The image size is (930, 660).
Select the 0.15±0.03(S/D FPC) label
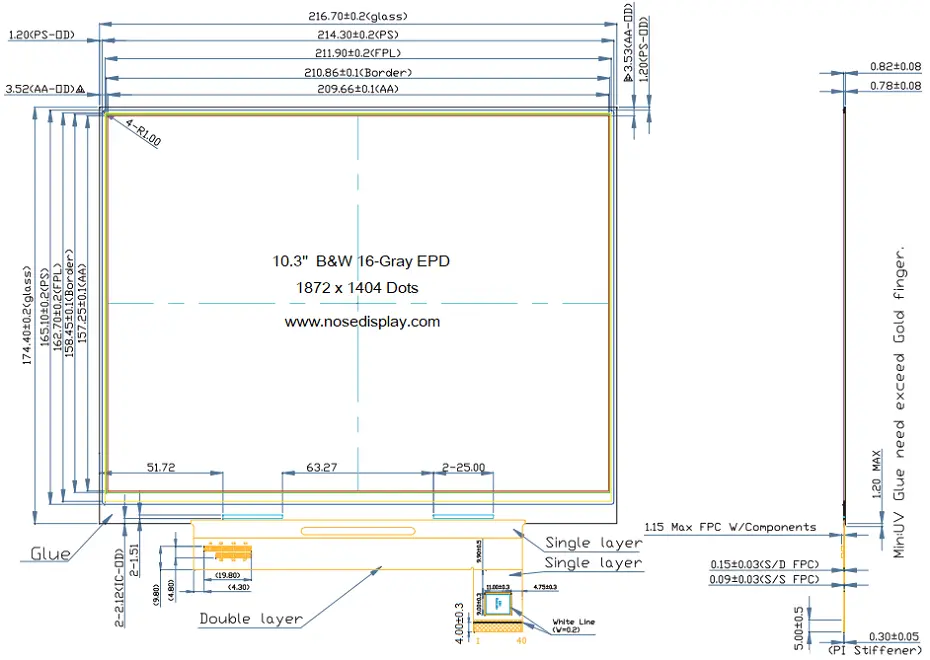click(765, 564)
